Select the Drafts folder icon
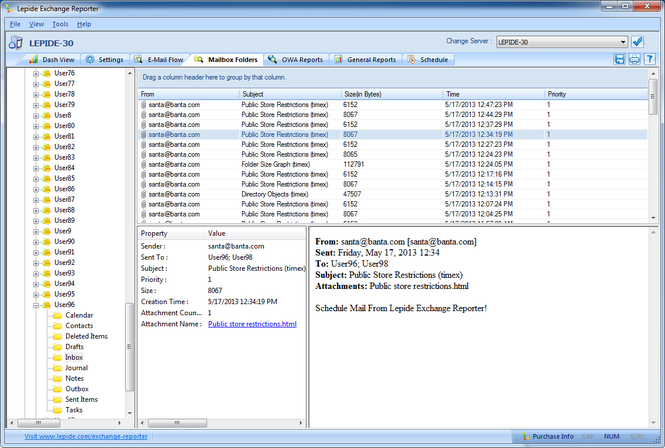Screen dimensions: 665x448 [x=57, y=347]
